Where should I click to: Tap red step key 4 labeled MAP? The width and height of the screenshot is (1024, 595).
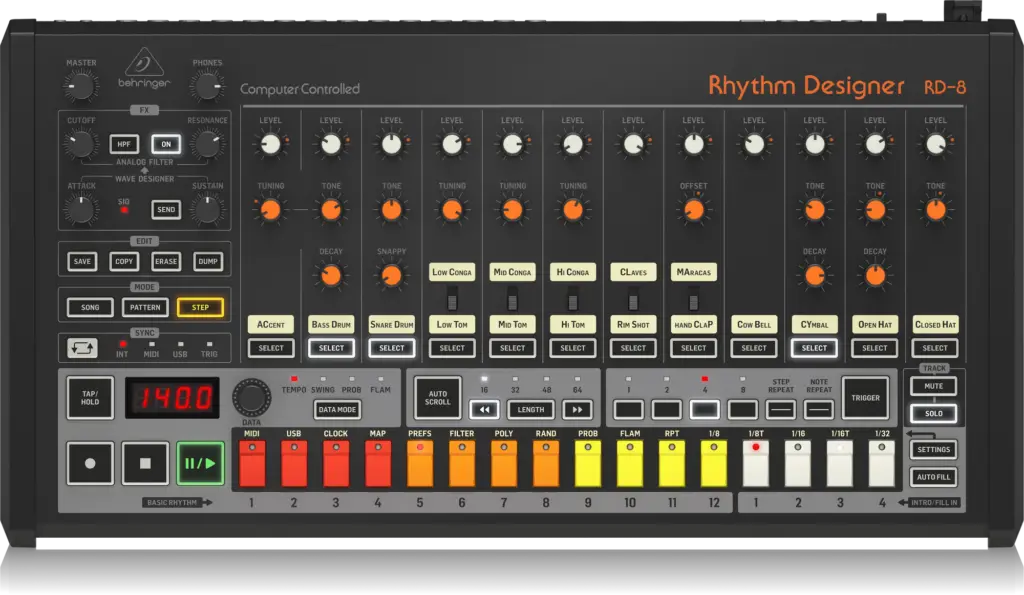click(377, 464)
